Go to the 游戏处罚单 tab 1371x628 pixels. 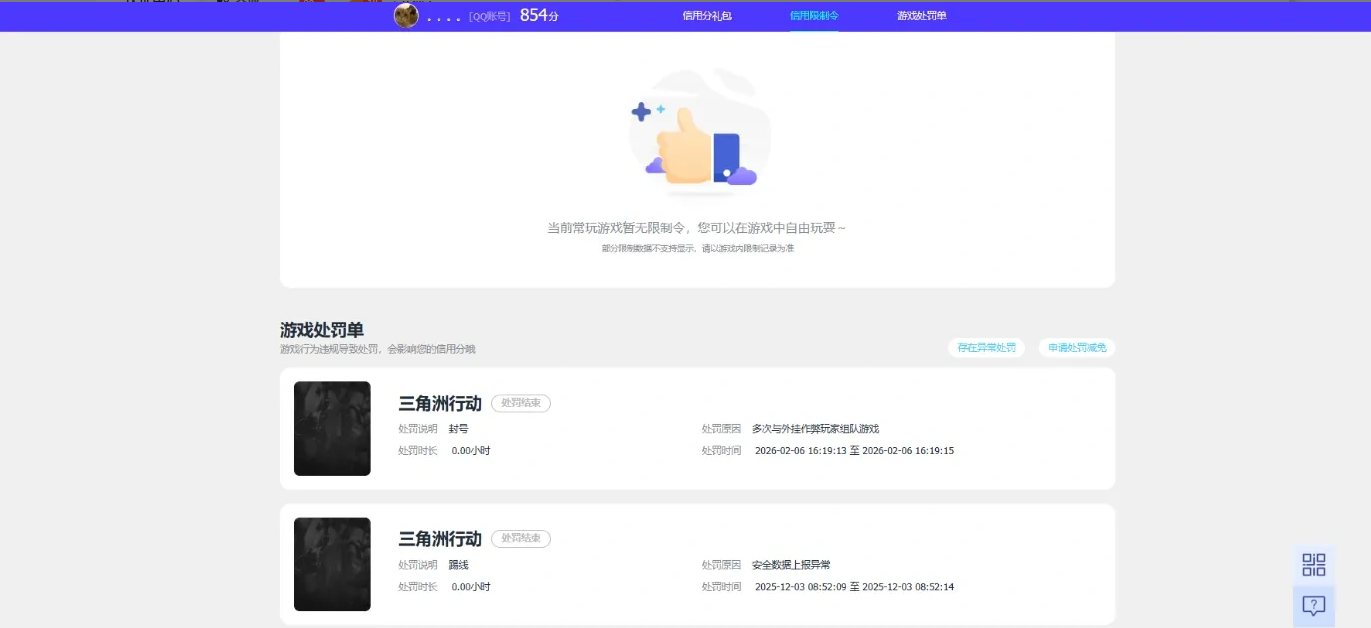point(922,16)
